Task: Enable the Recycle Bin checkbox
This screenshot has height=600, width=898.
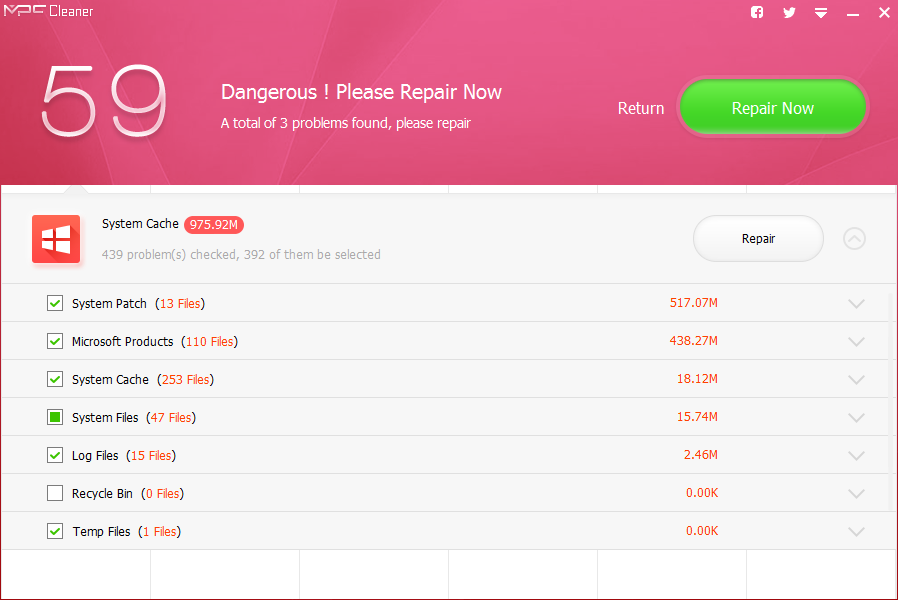Action: tap(55, 493)
